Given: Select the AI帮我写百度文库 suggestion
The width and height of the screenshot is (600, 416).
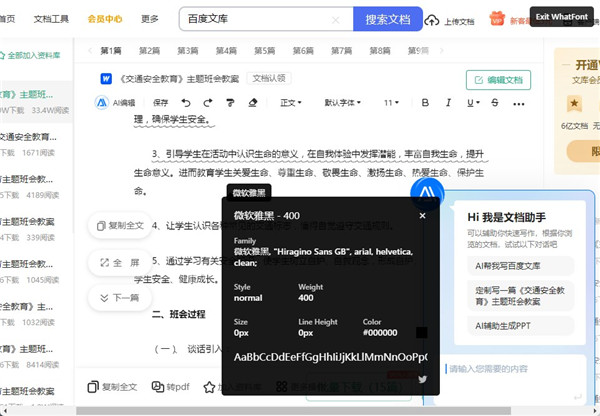Looking at the screenshot, I should [520, 266].
